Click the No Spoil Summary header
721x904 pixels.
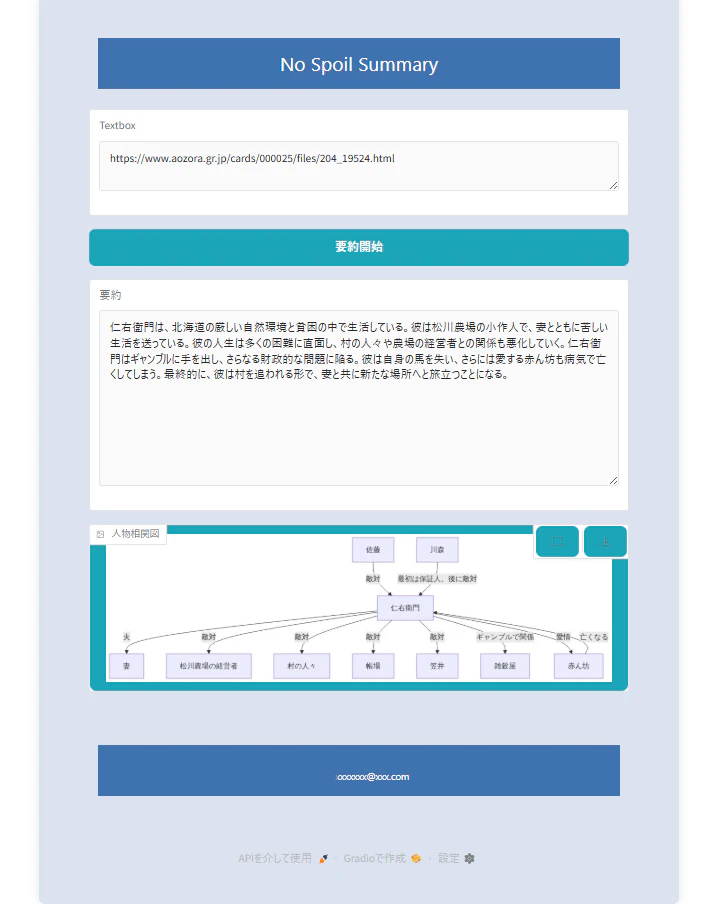click(x=358, y=64)
